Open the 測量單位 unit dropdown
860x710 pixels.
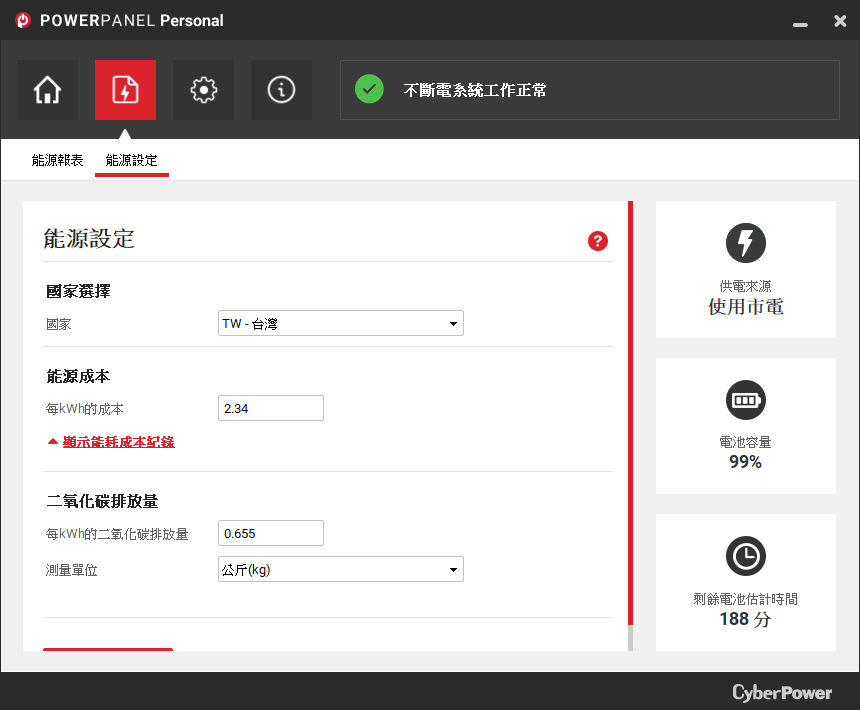[x=341, y=569]
